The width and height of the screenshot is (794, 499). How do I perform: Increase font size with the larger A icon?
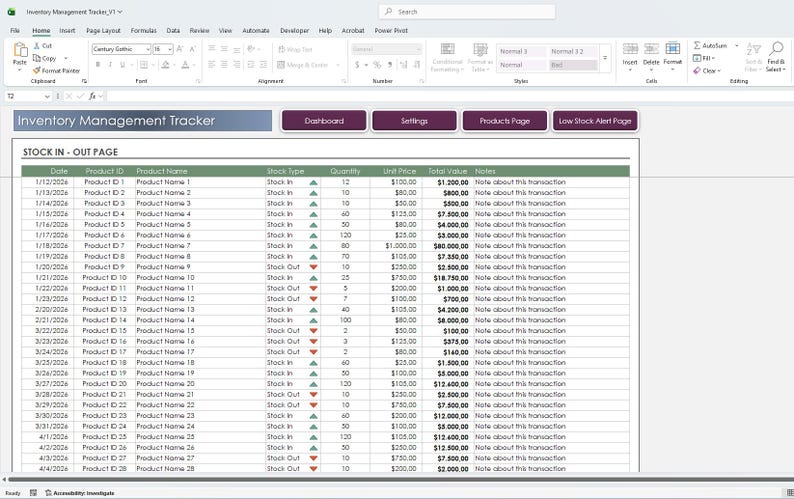pos(180,49)
